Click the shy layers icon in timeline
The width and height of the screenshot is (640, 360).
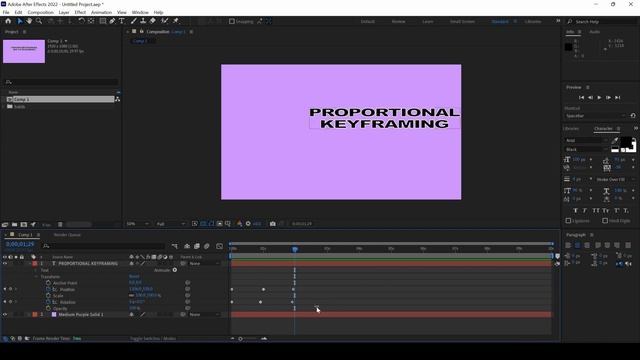click(187, 246)
